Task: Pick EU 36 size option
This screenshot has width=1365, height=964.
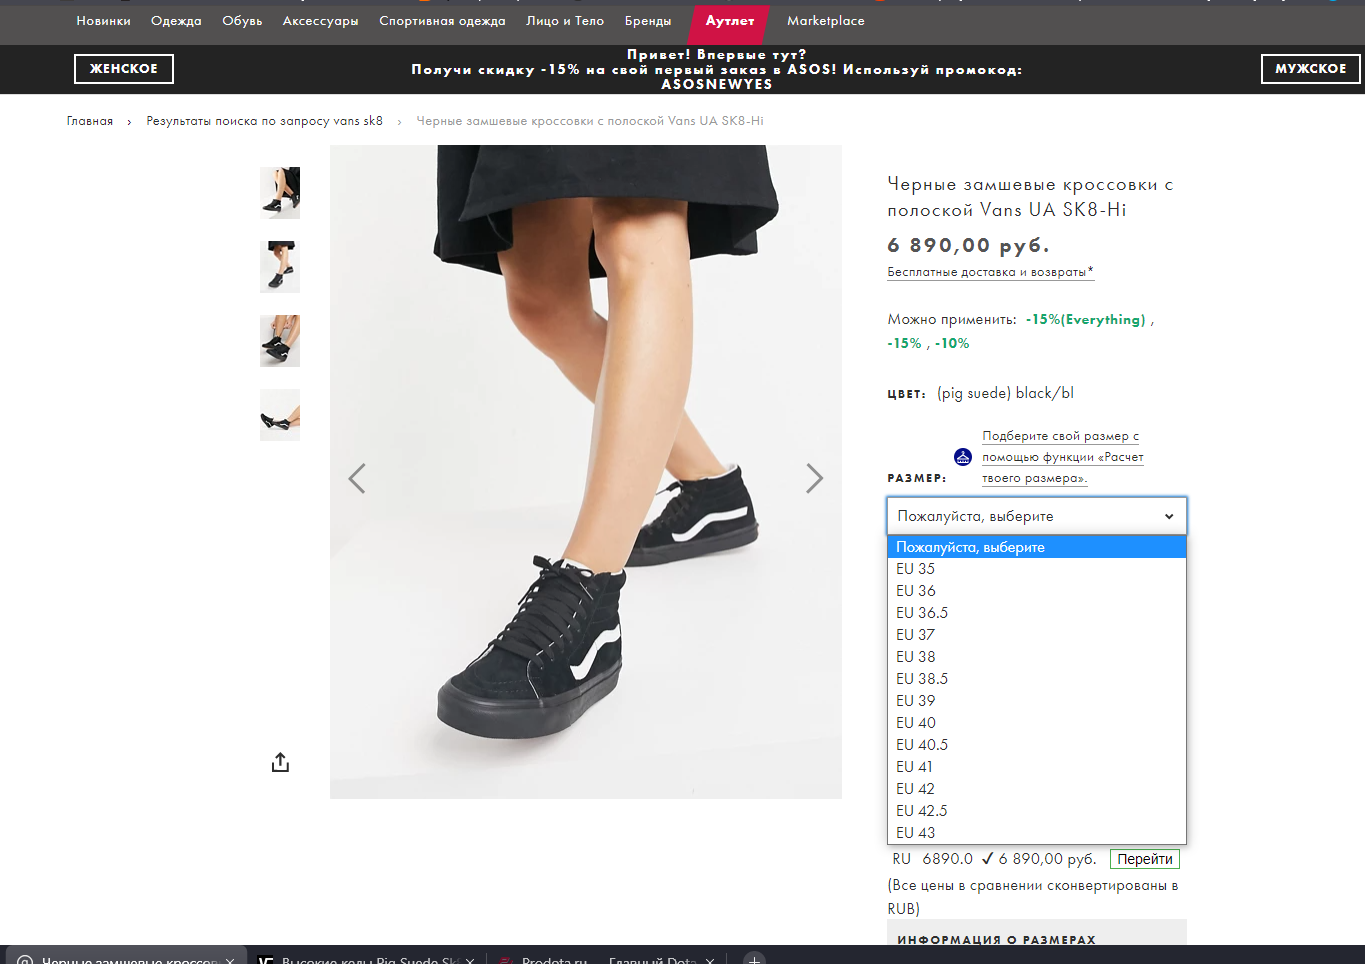Action: 916,591
